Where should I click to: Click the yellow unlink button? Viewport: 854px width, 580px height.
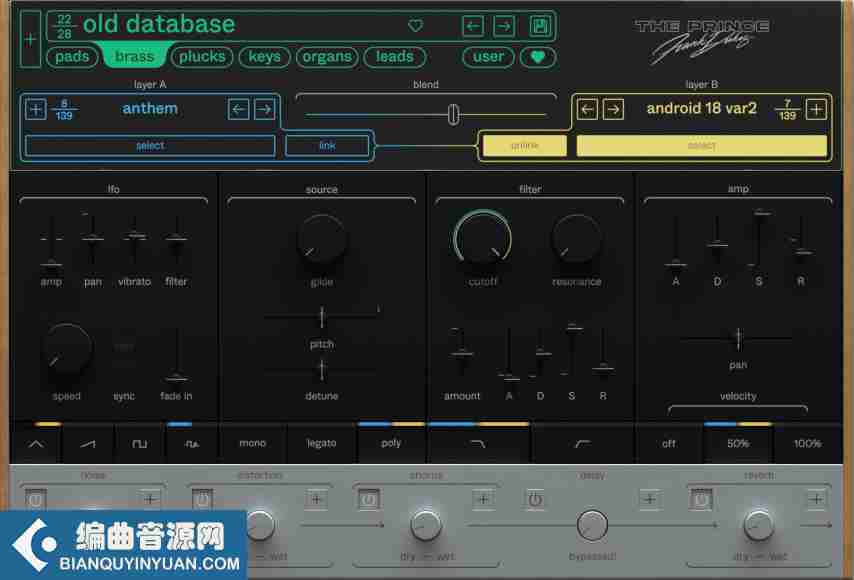pyautogui.click(x=524, y=145)
